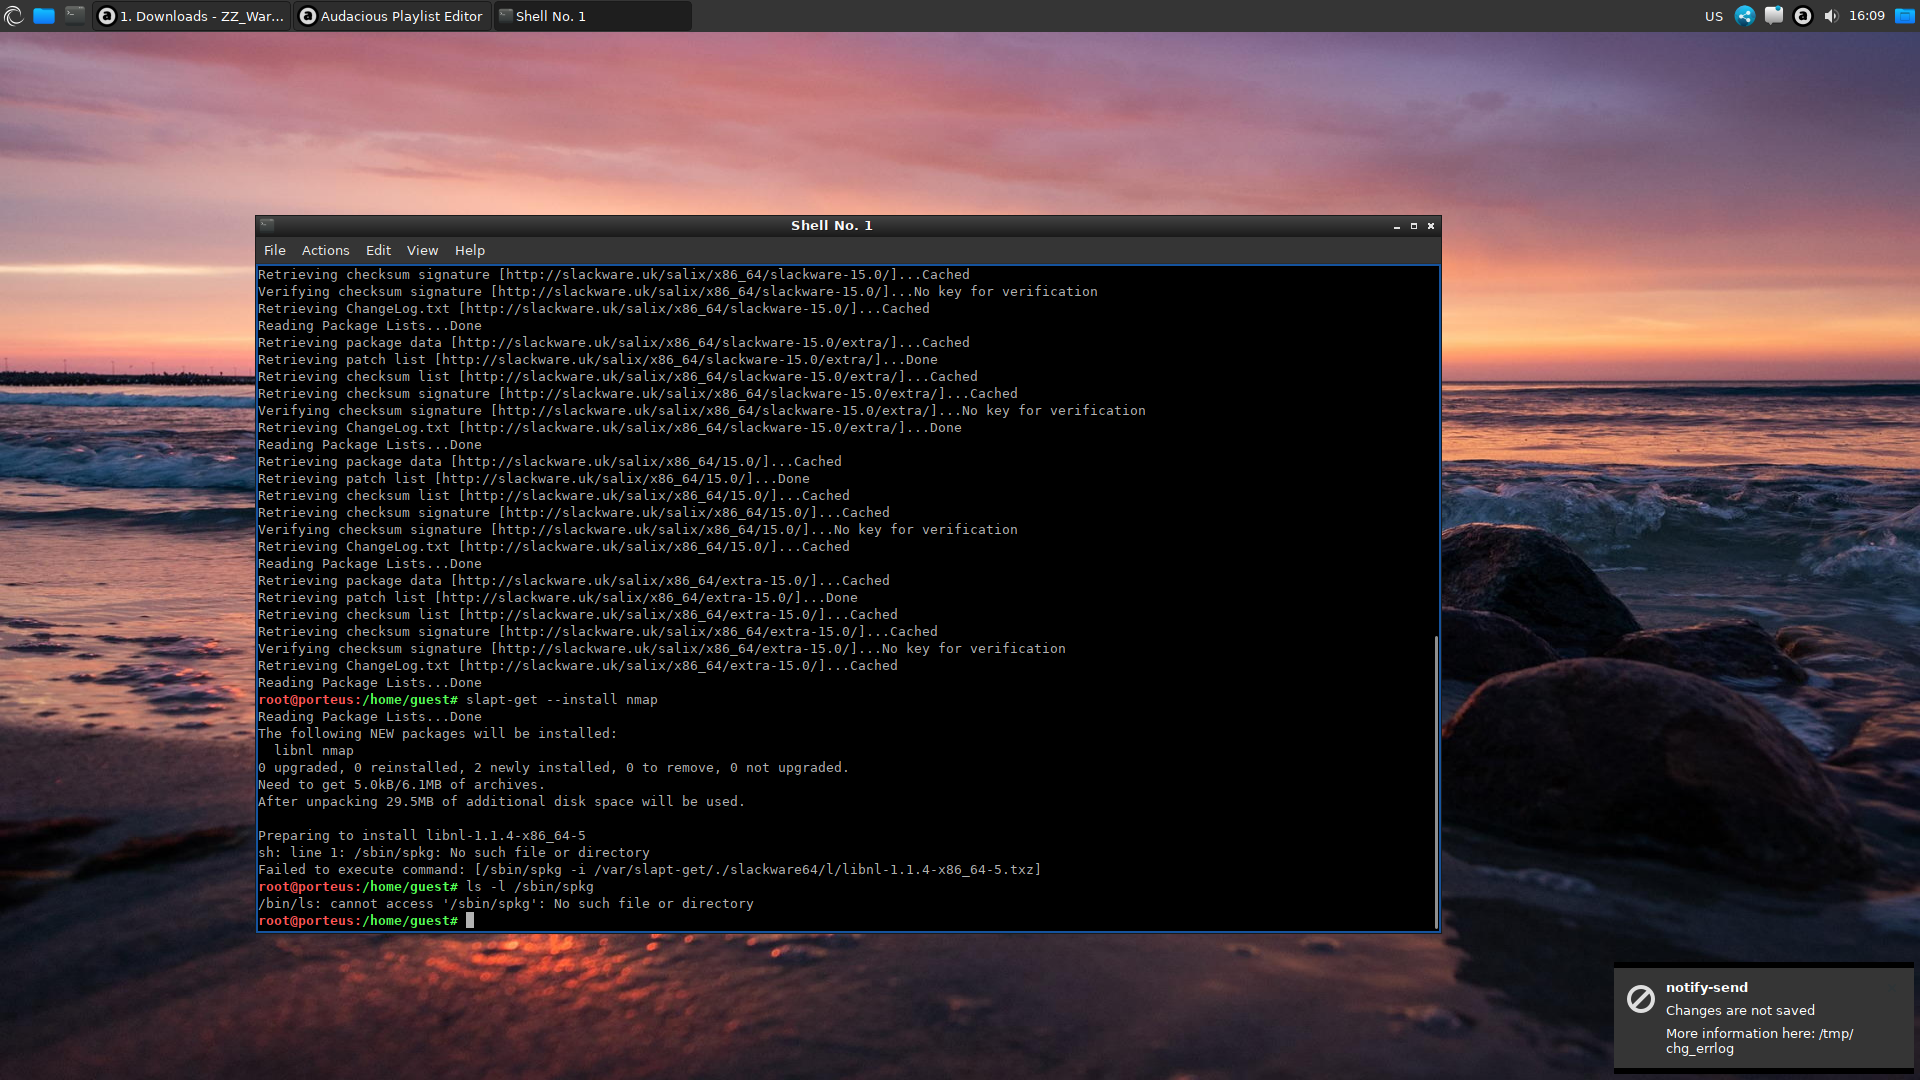
Task: Click 'Need to get 5.0kB/6.1MB of archives.' line
Action: [x=402, y=784]
